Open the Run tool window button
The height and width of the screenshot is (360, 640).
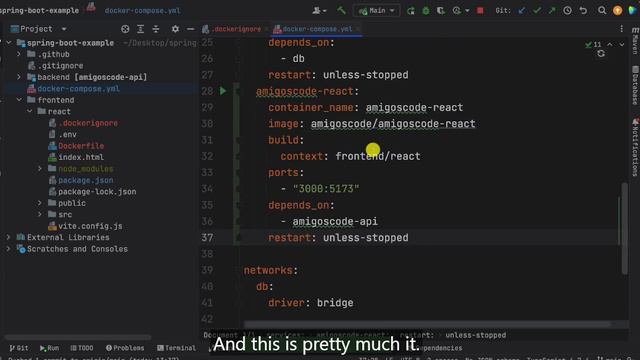coord(49,348)
